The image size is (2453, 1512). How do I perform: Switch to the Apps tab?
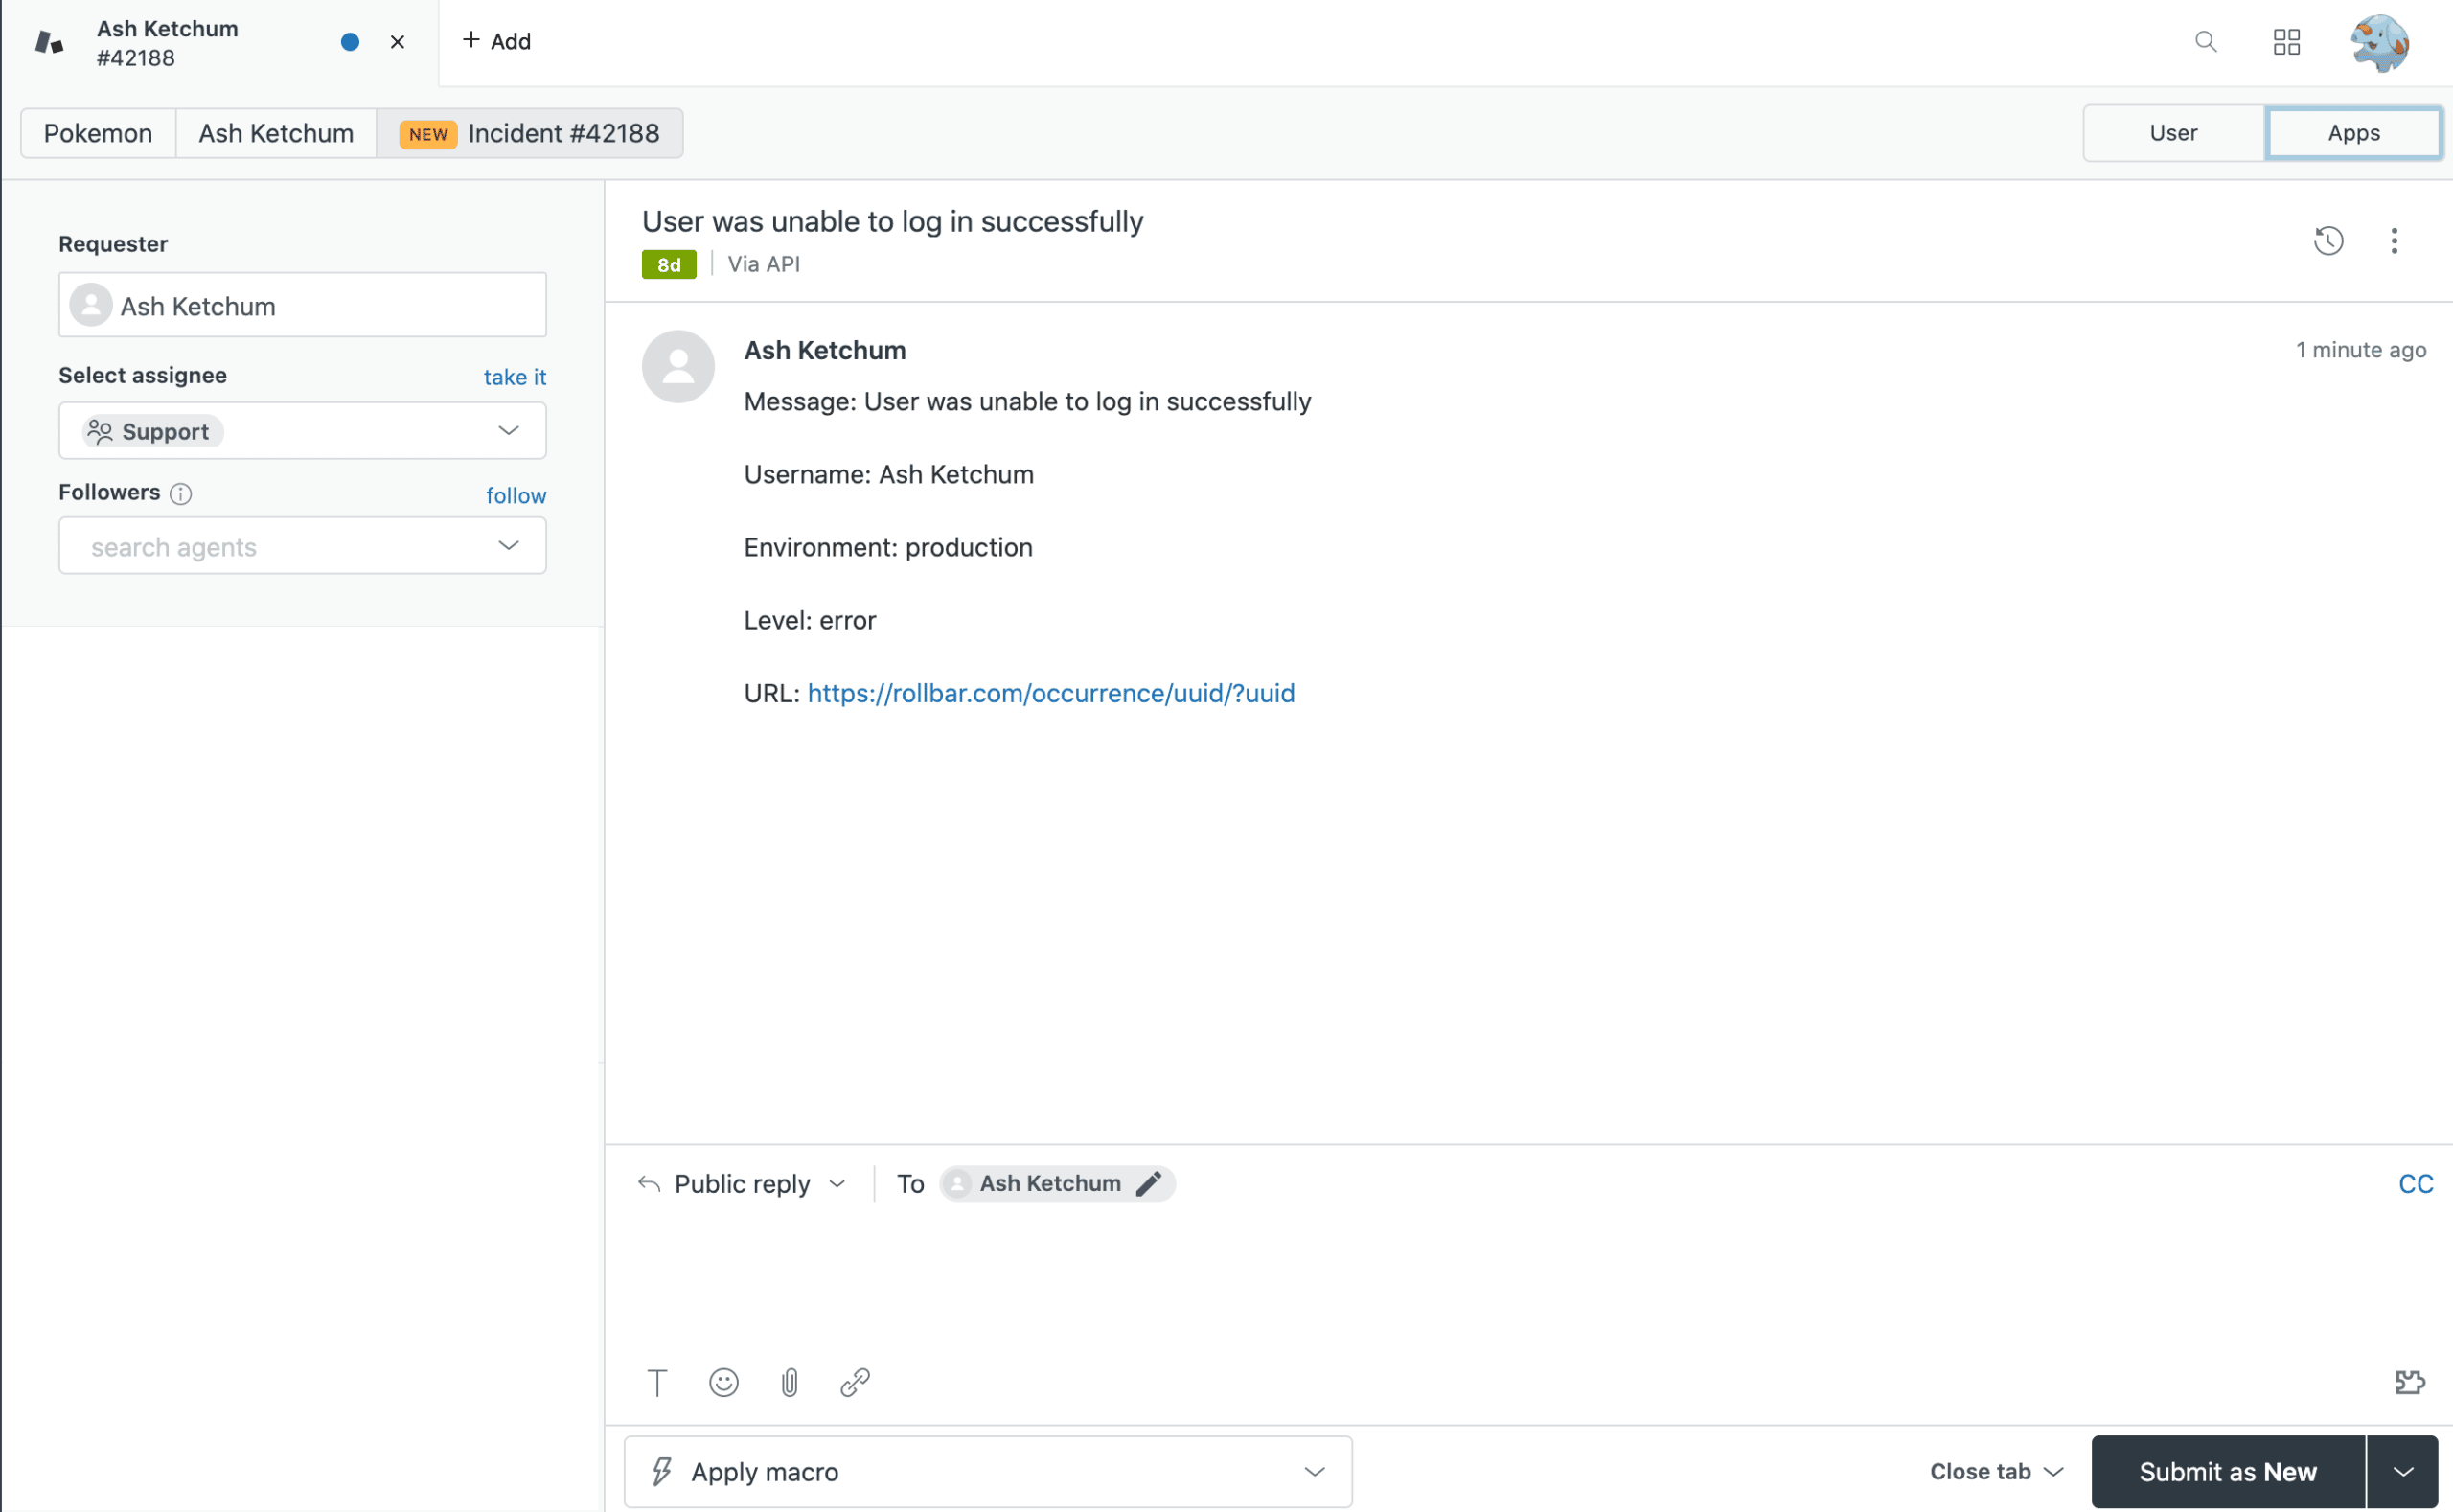(x=2353, y=131)
